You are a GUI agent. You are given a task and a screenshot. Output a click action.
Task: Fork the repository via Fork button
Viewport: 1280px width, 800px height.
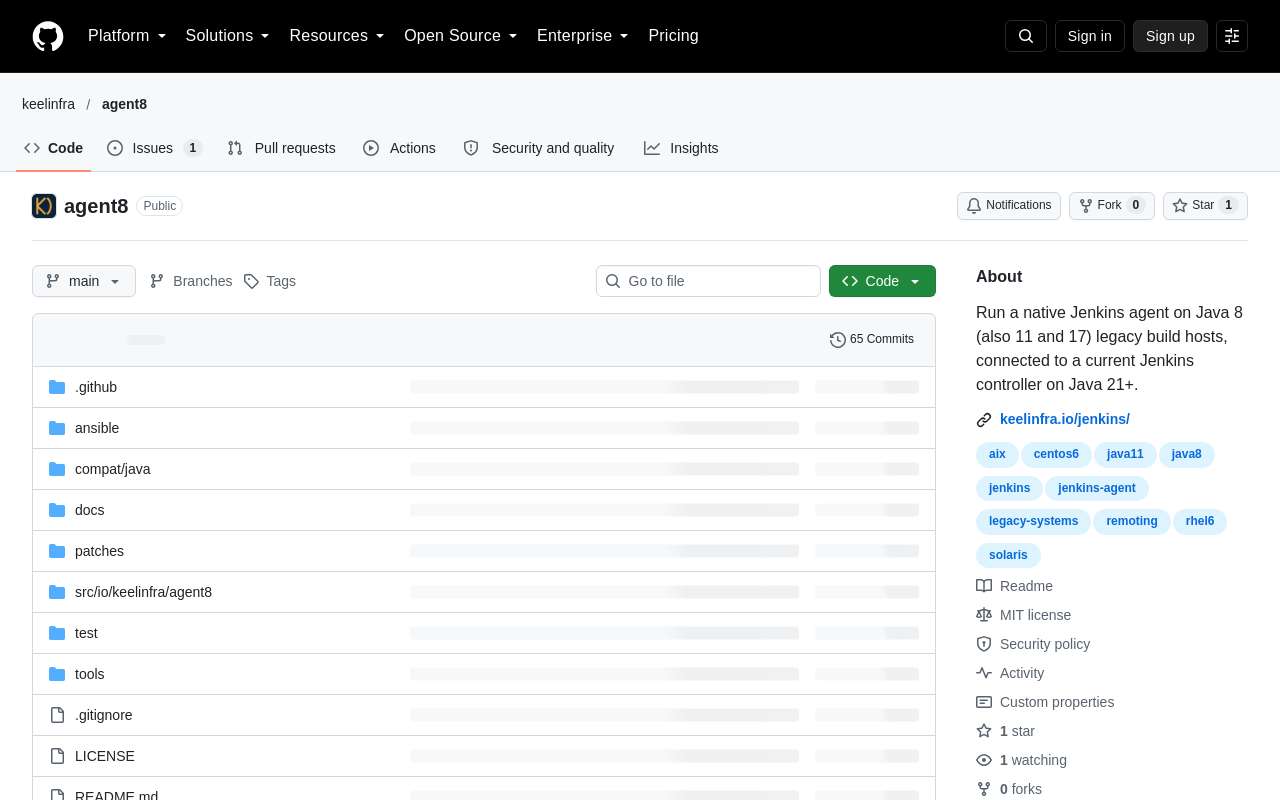pos(1112,206)
